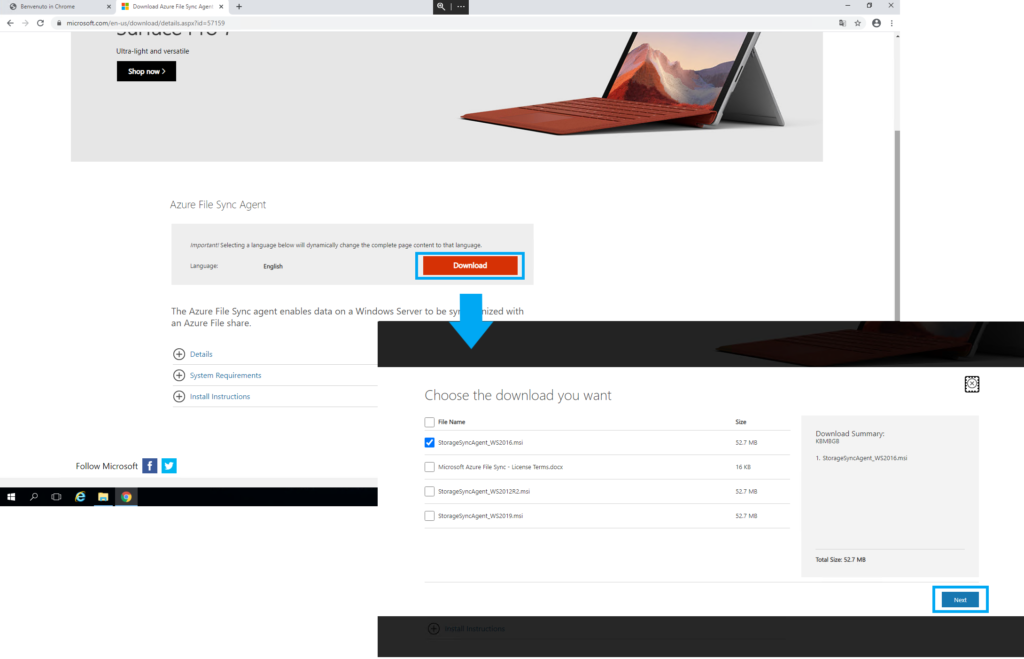1024x659 pixels.
Task: Click the Total Size: 52.7 MB text
Action: pos(840,560)
